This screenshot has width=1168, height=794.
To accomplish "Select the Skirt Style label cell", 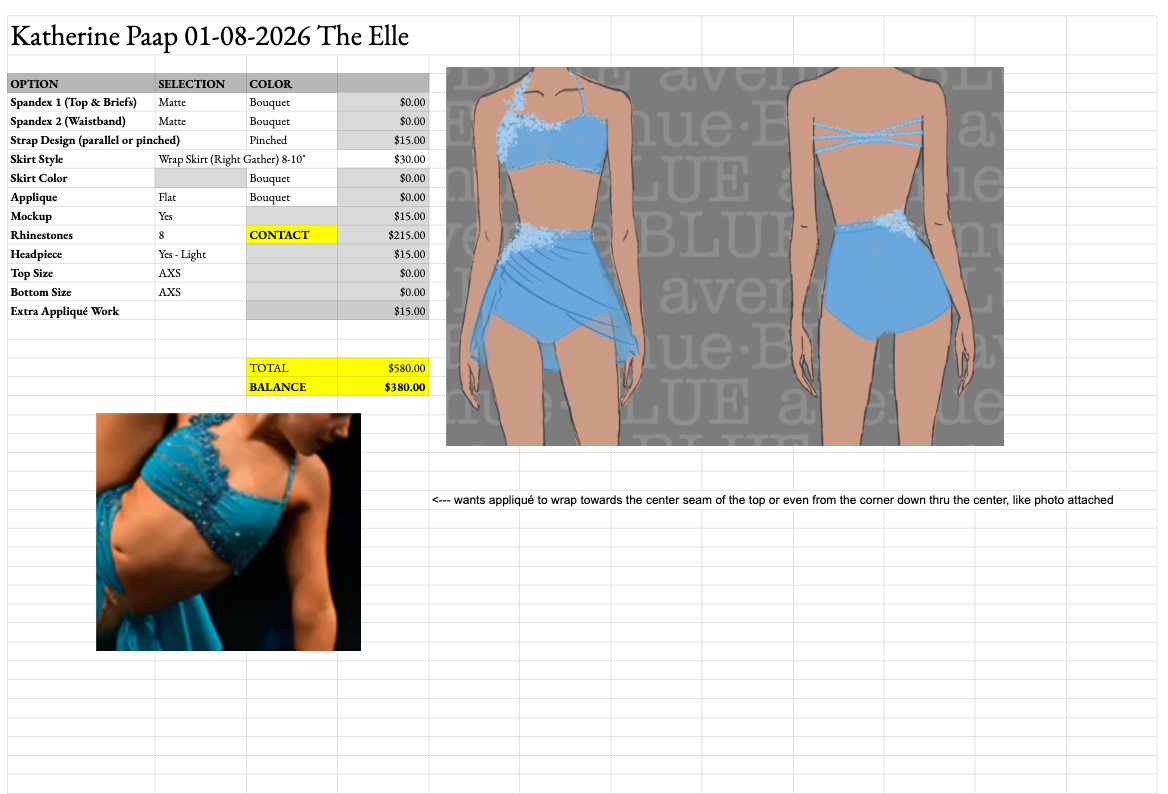I will click(81, 159).
